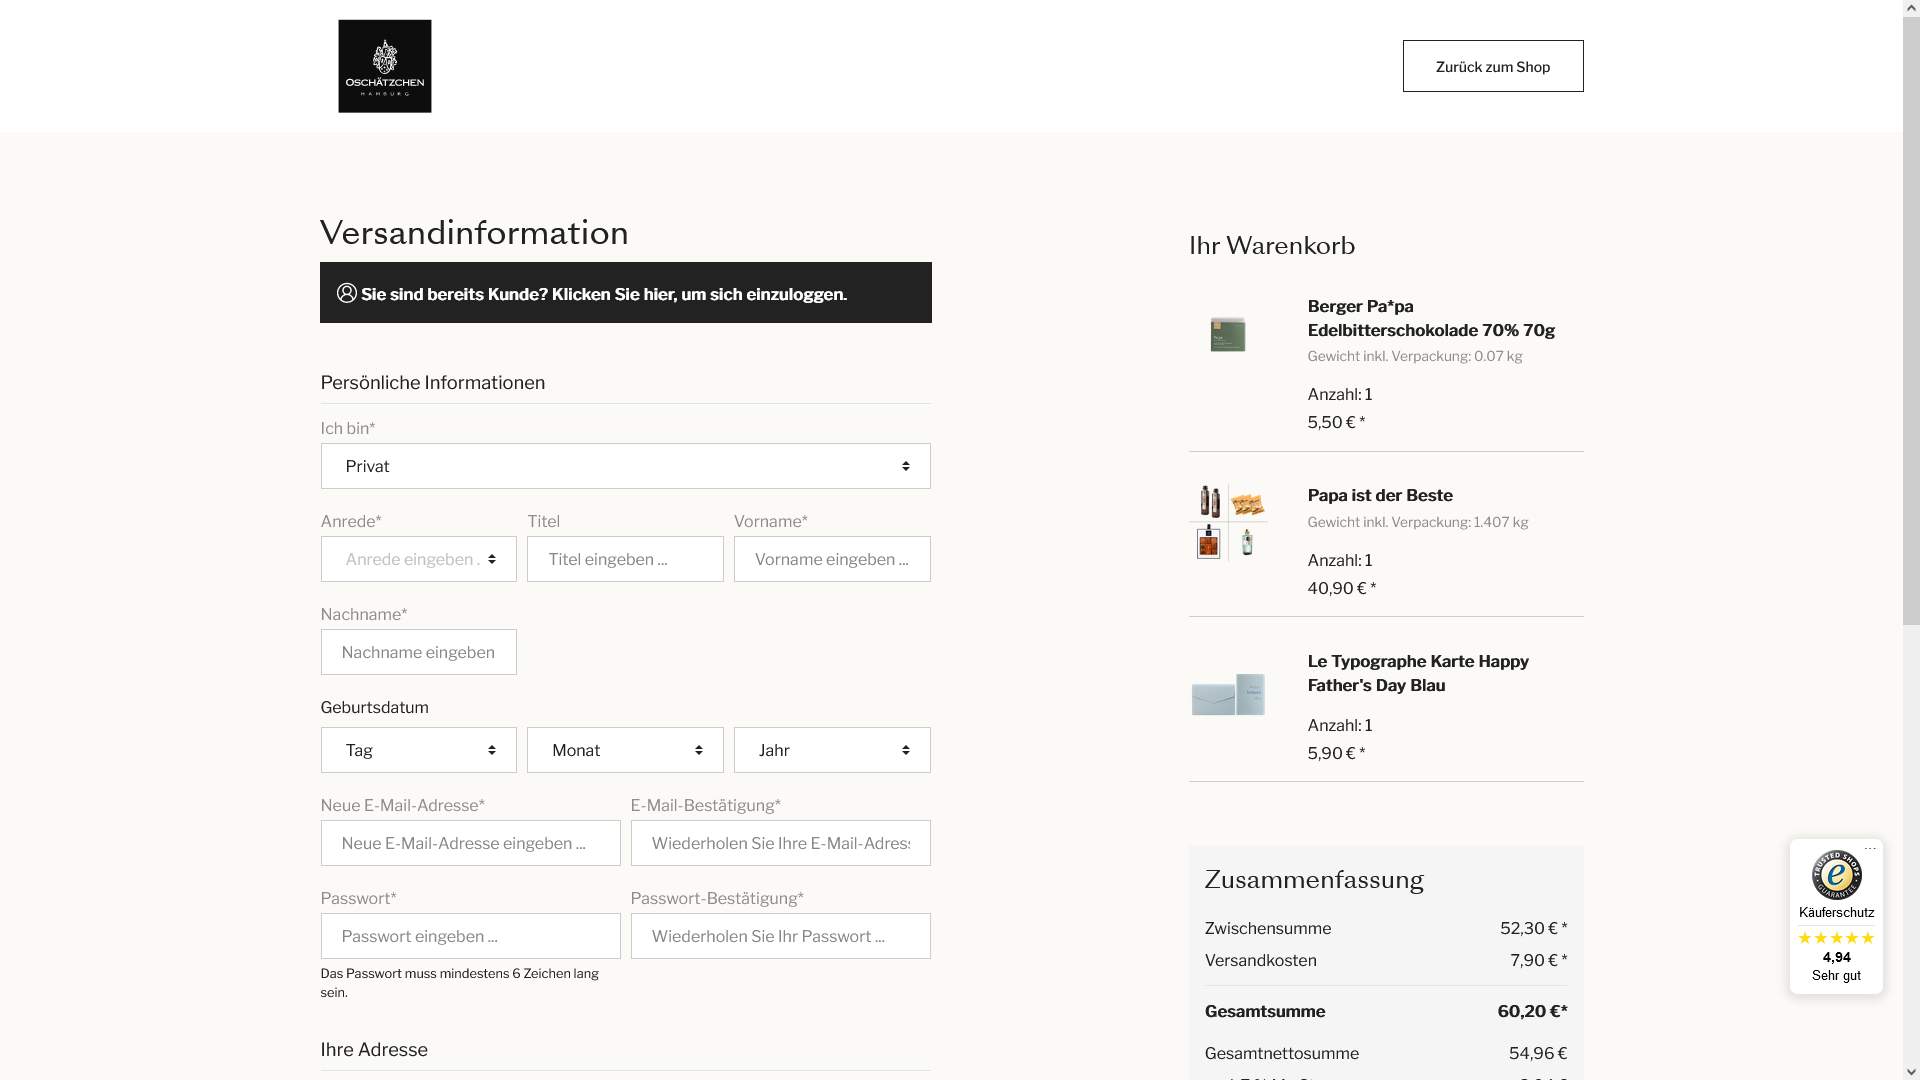Click Gewicht inkl. Verpackung: 1.407 kg text
The image size is (1920, 1080).
pyautogui.click(x=1418, y=522)
